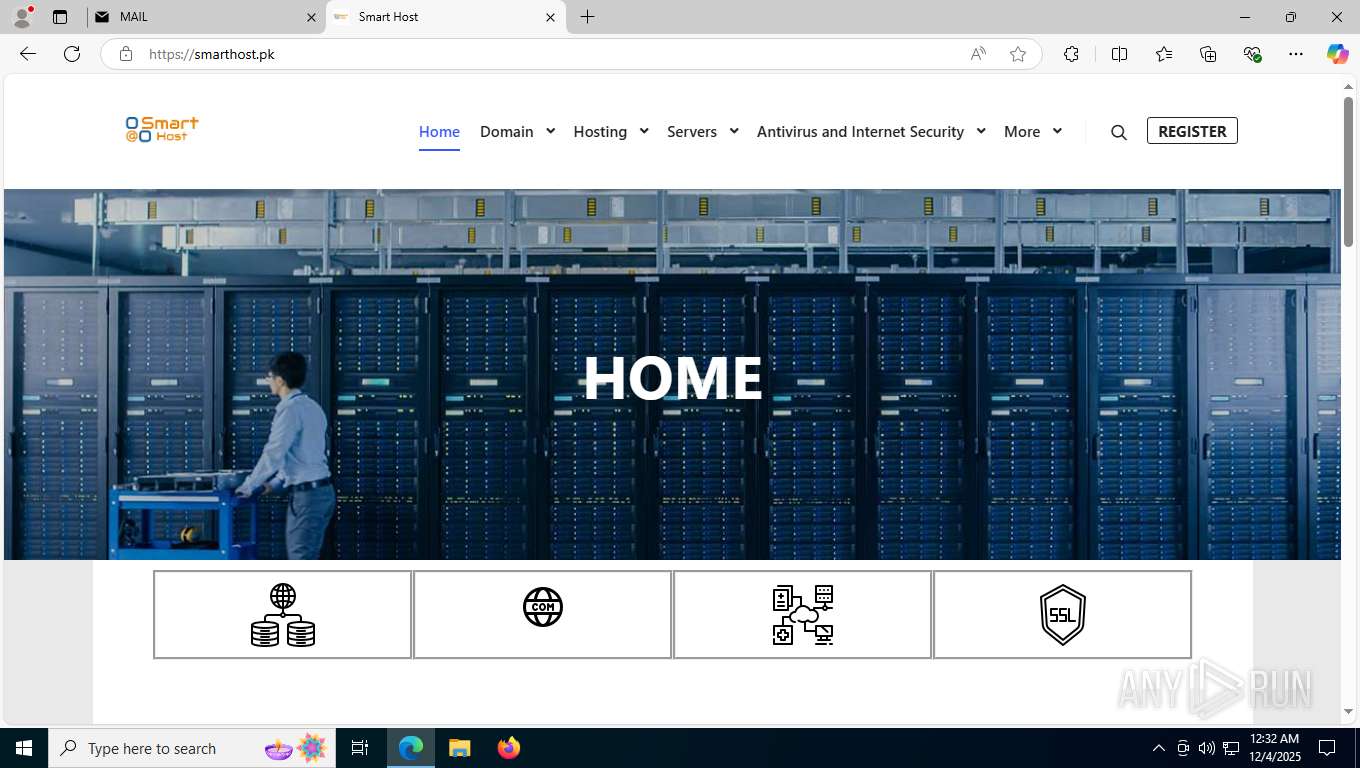Open the Hosting nav item
This screenshot has height=768, width=1360.
tap(600, 131)
